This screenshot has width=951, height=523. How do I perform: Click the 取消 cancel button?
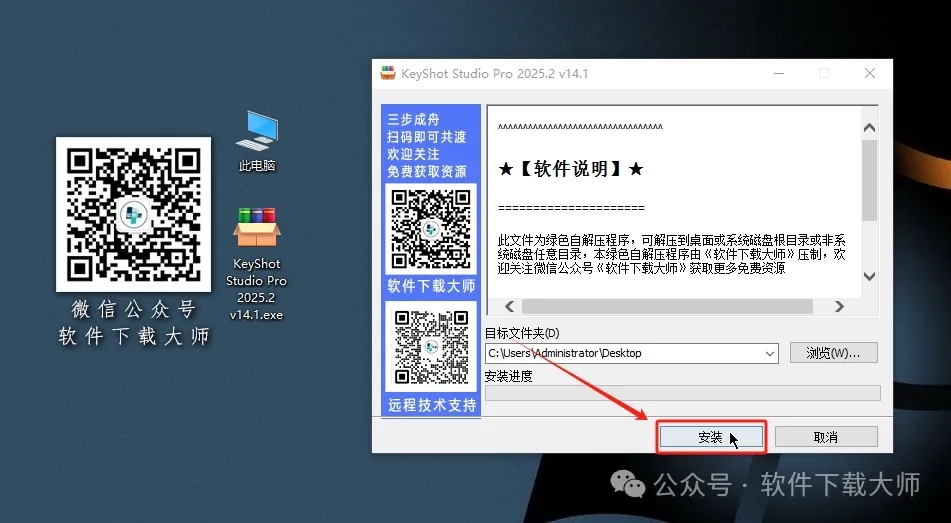coord(826,437)
